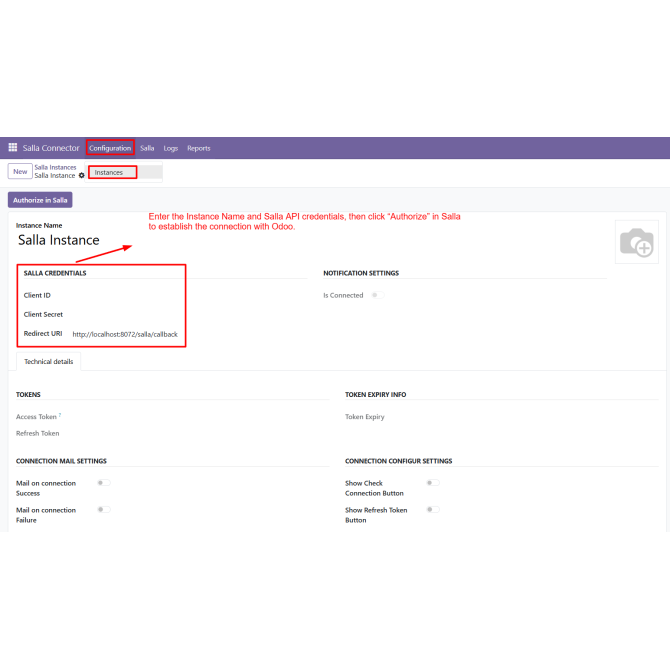
Task: Open the Salla menu
Action: (x=147, y=148)
